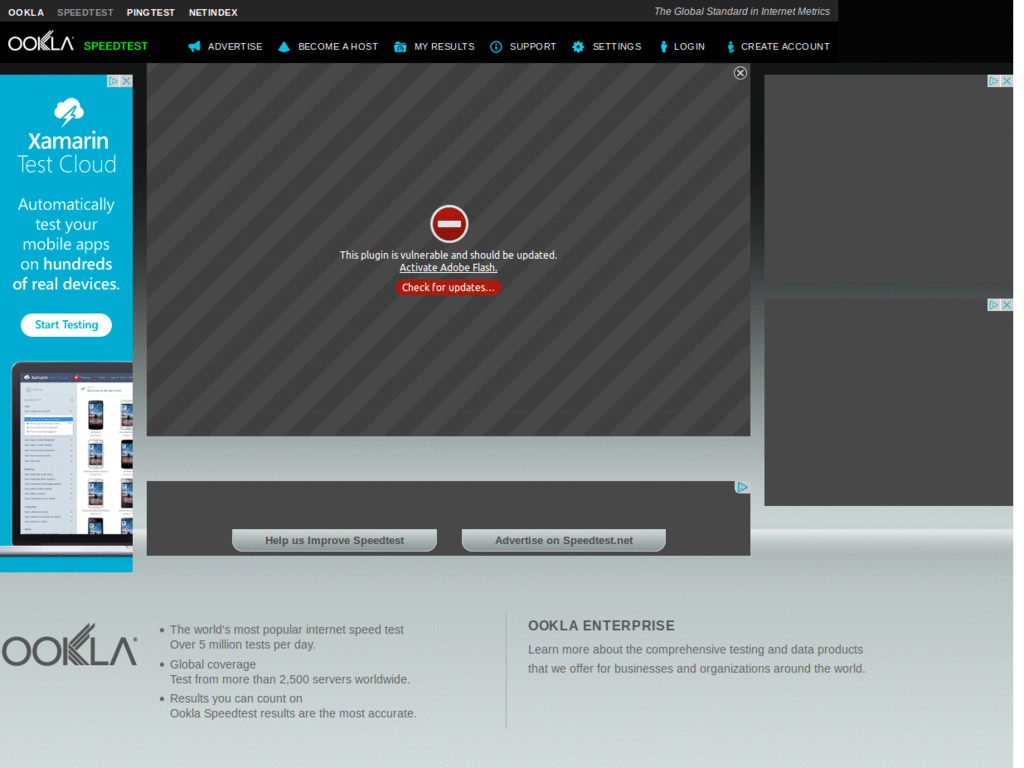Click the Login person icon
The height and width of the screenshot is (768, 1024).
tap(662, 46)
